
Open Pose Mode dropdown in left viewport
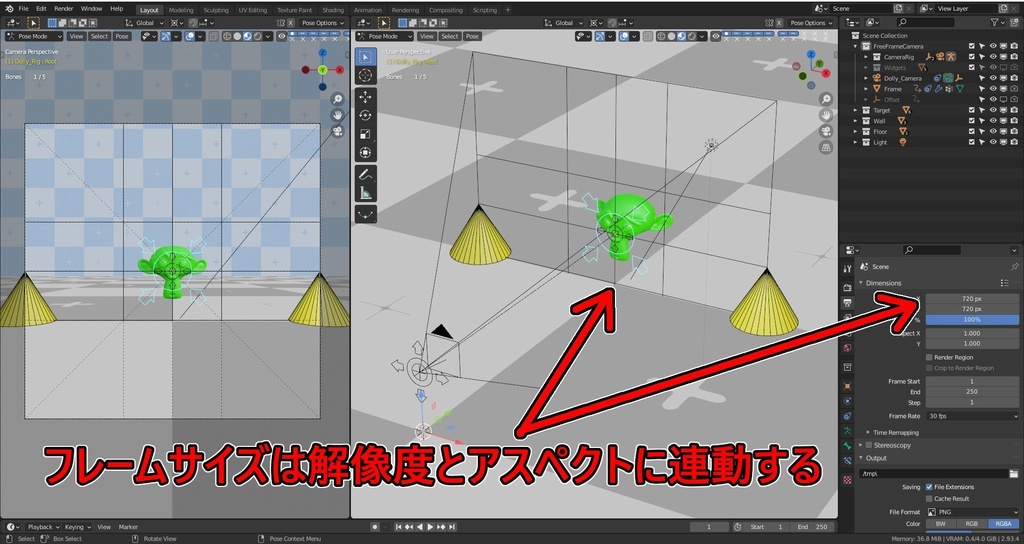tap(34, 37)
